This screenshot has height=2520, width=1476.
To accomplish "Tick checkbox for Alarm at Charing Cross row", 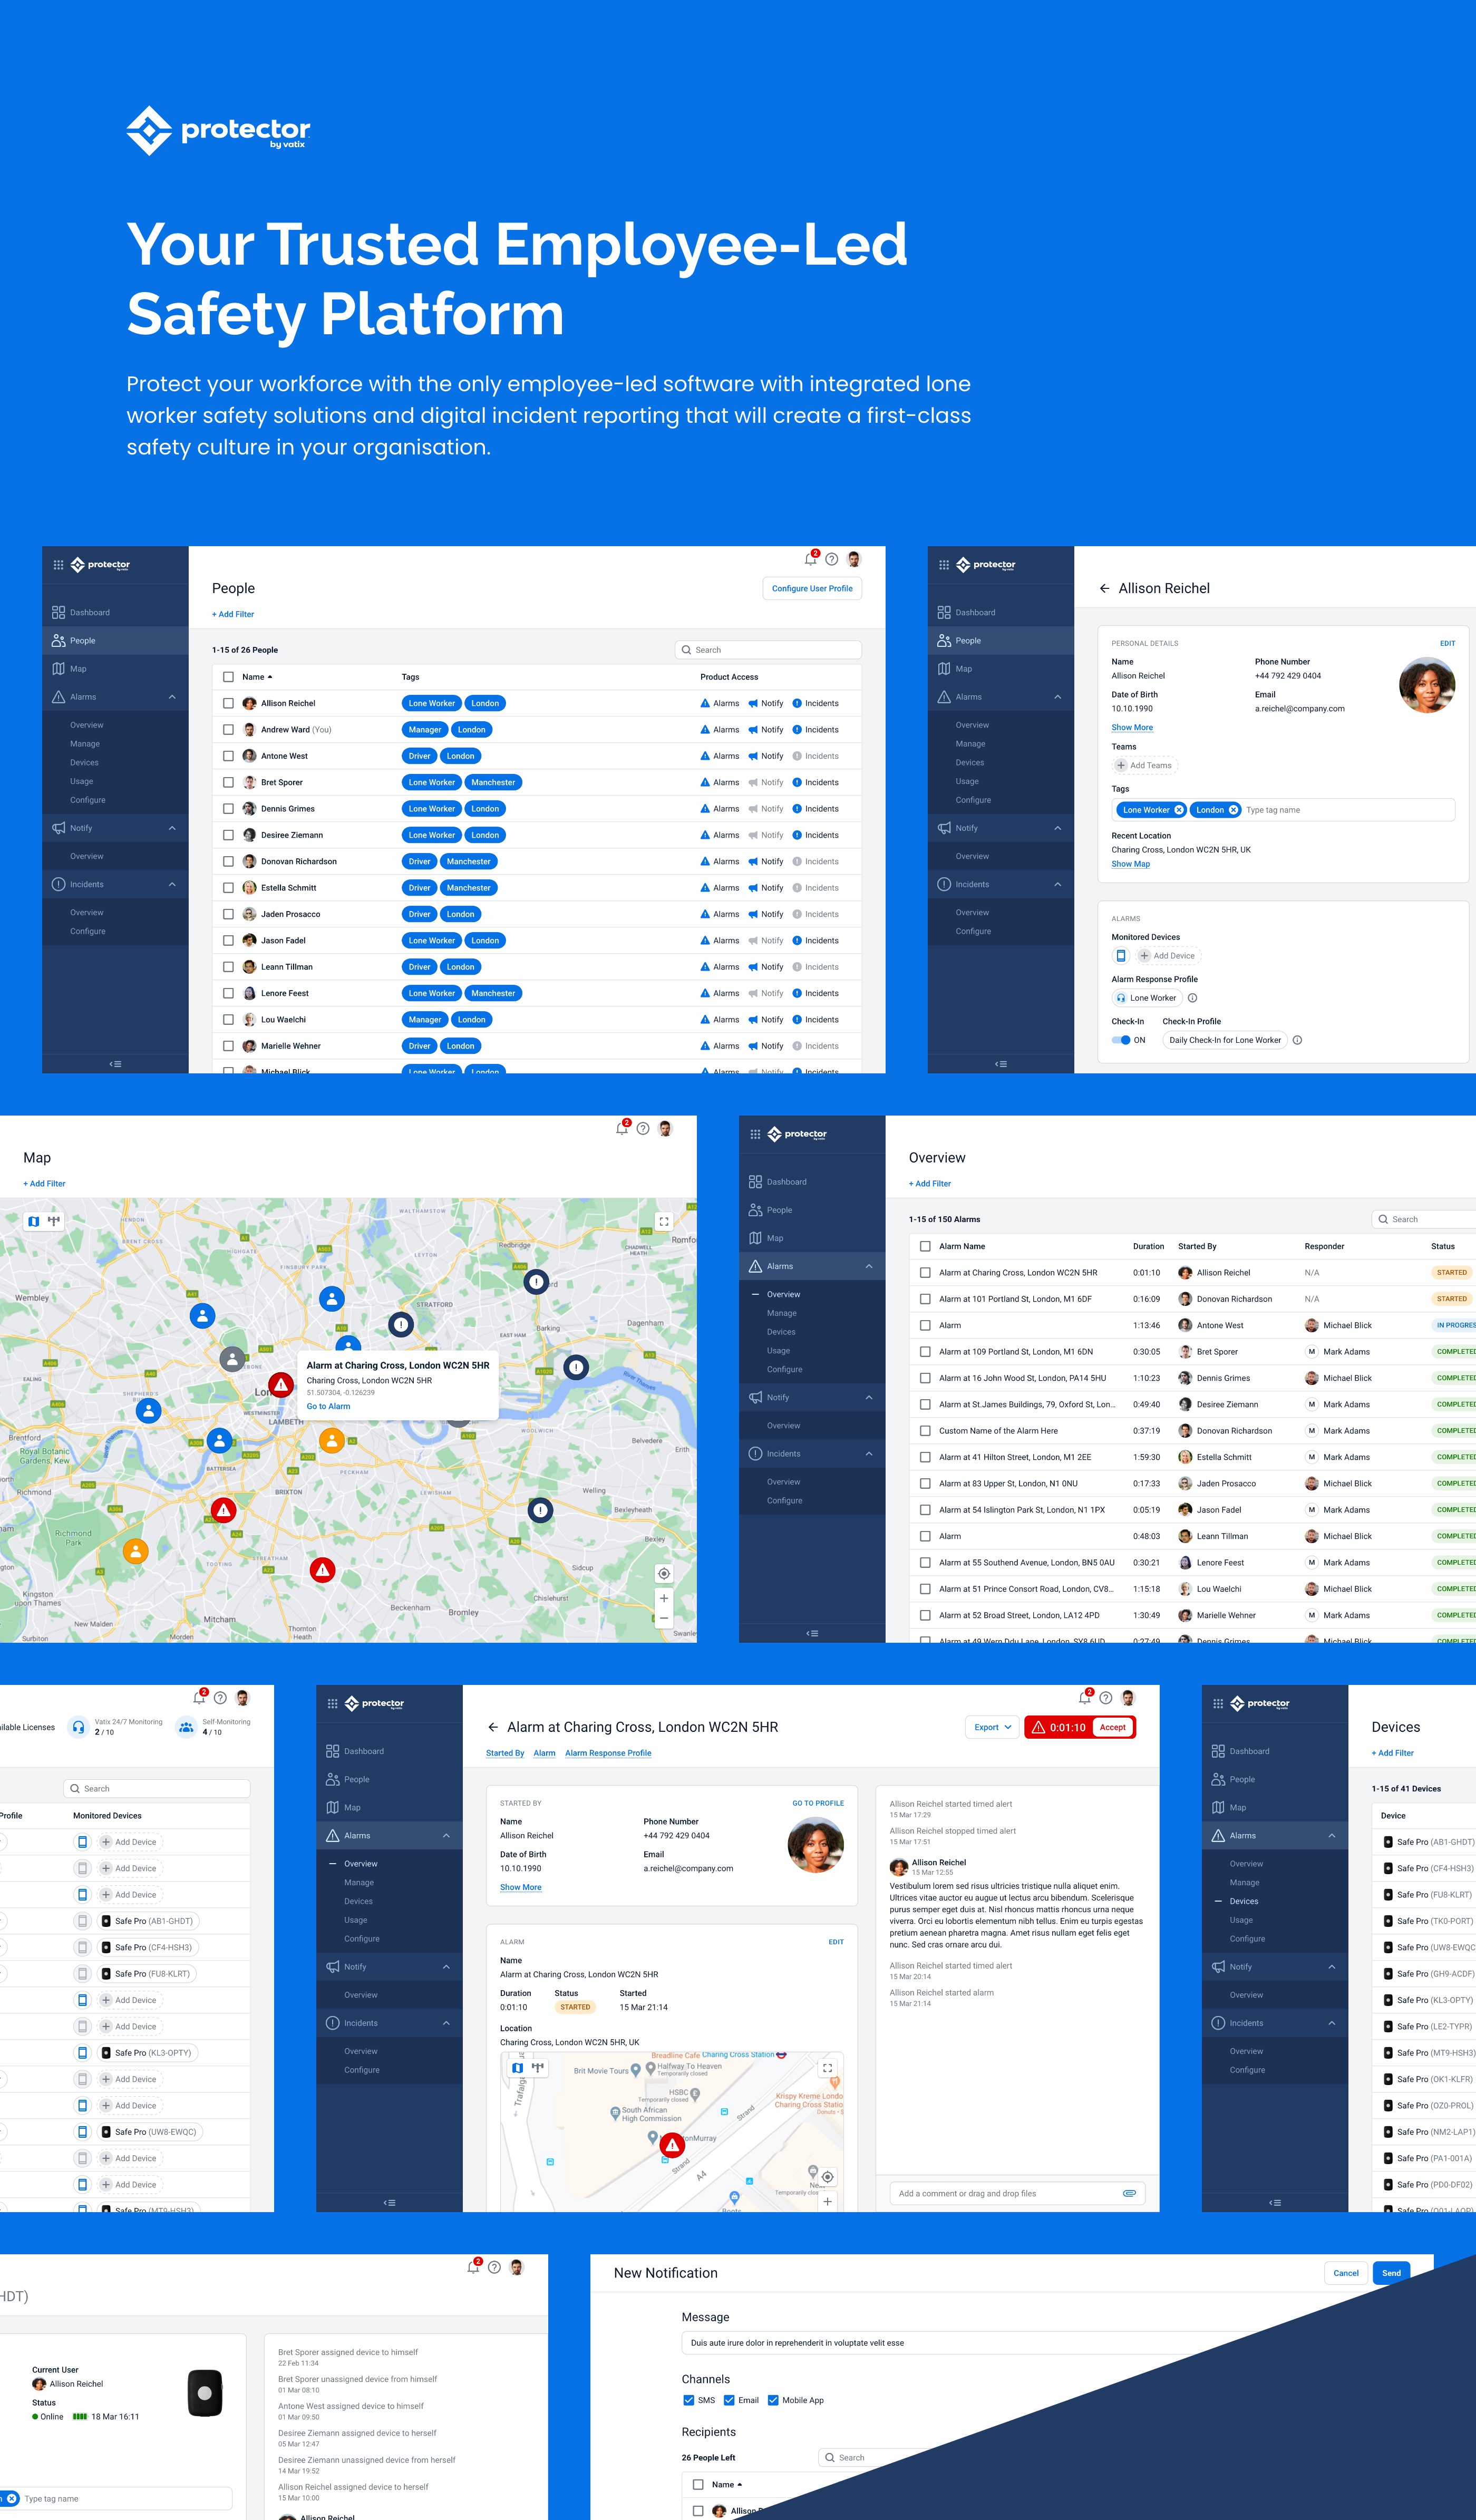I will click(x=925, y=1272).
